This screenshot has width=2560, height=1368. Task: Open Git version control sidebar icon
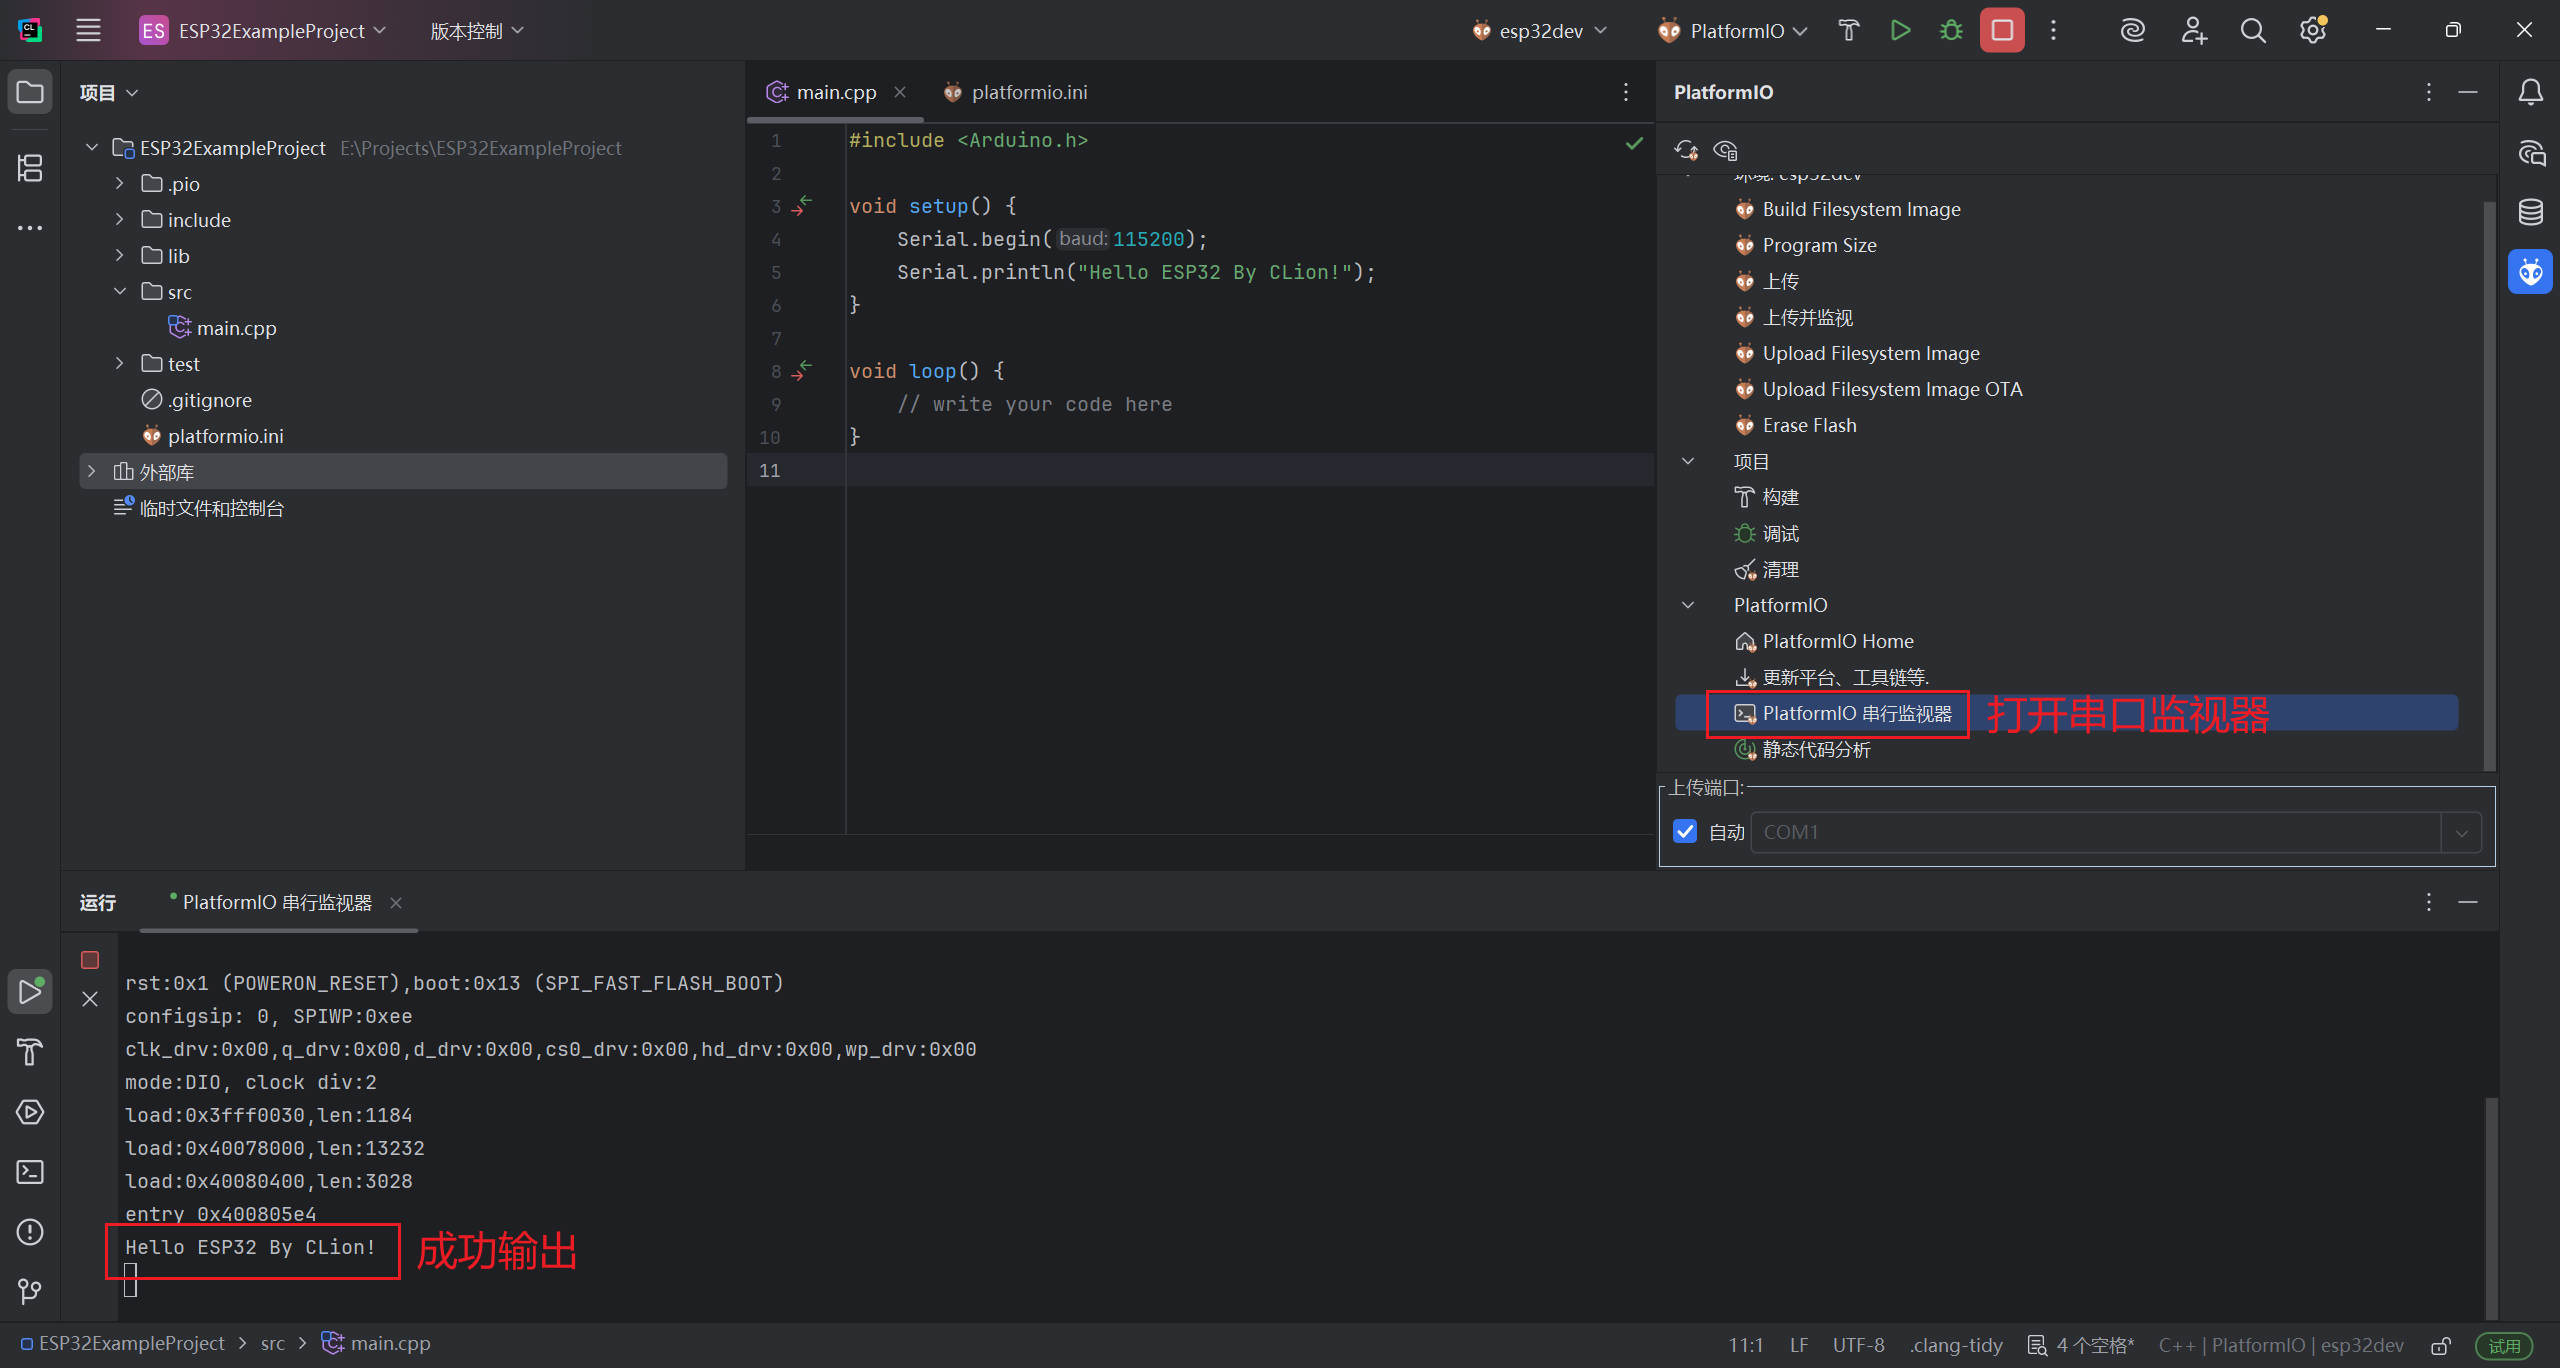coord(30,1291)
